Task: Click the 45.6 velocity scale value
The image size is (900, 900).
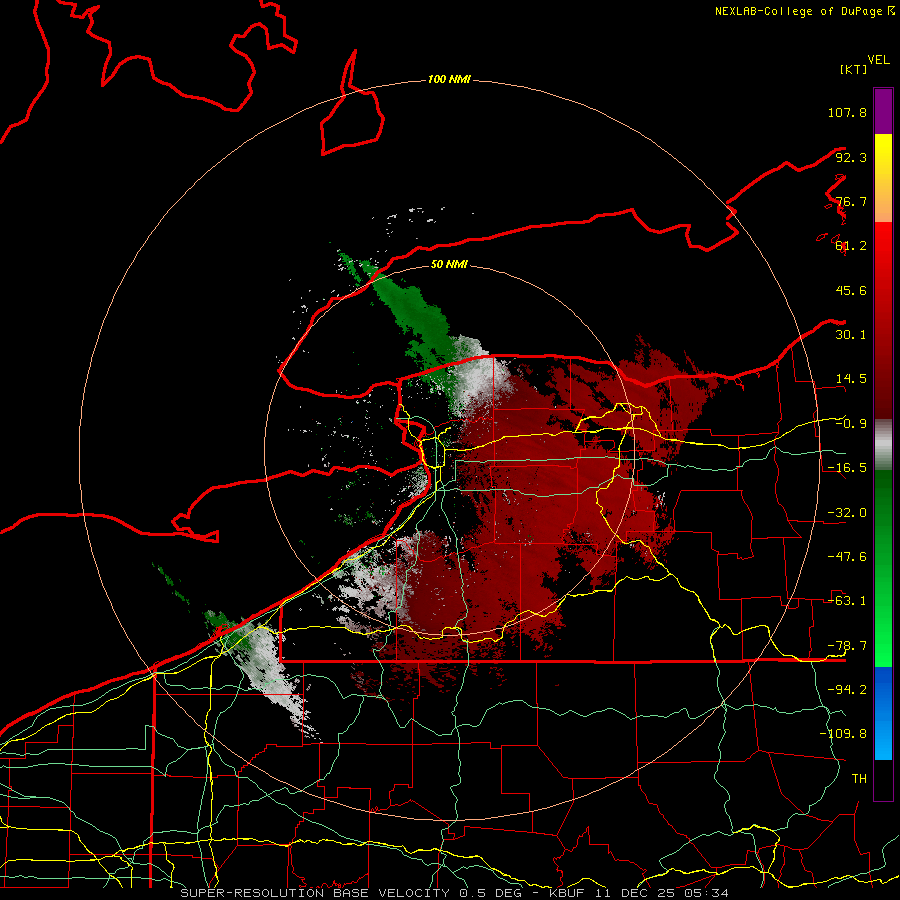Action: (851, 290)
